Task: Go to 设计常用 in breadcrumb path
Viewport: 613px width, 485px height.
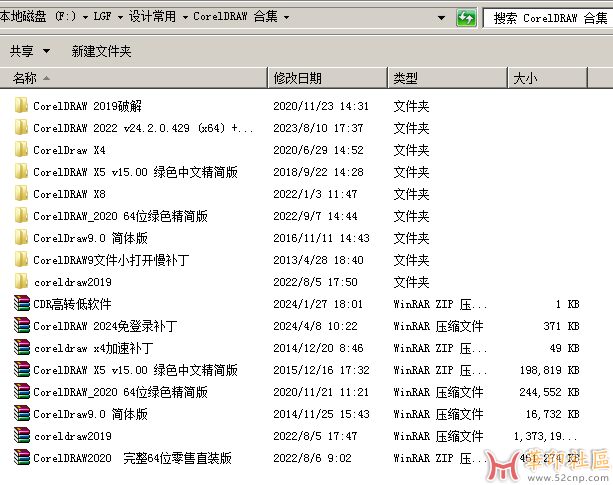Action: 152,16
